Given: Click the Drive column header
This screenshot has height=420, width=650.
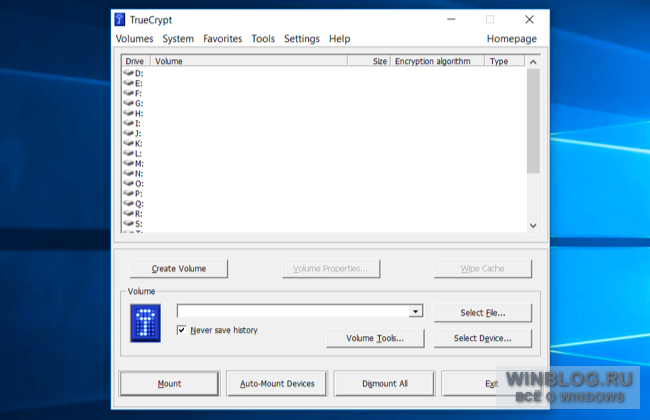Looking at the screenshot, I should 136,61.
